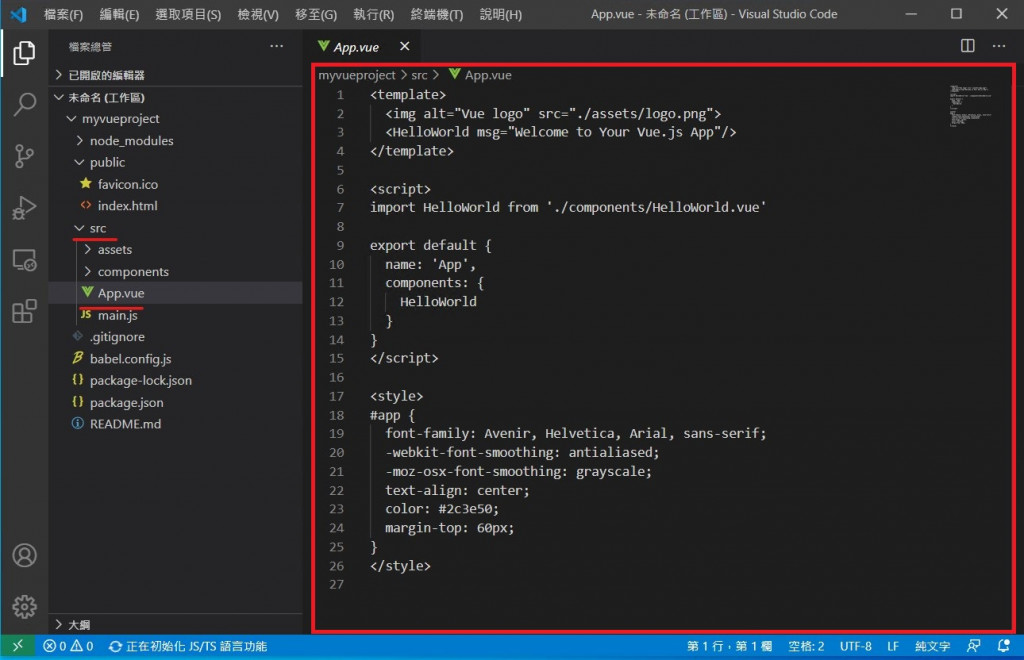The width and height of the screenshot is (1024, 660).
Task: Click line number 9 in the gutter
Action: (x=340, y=245)
